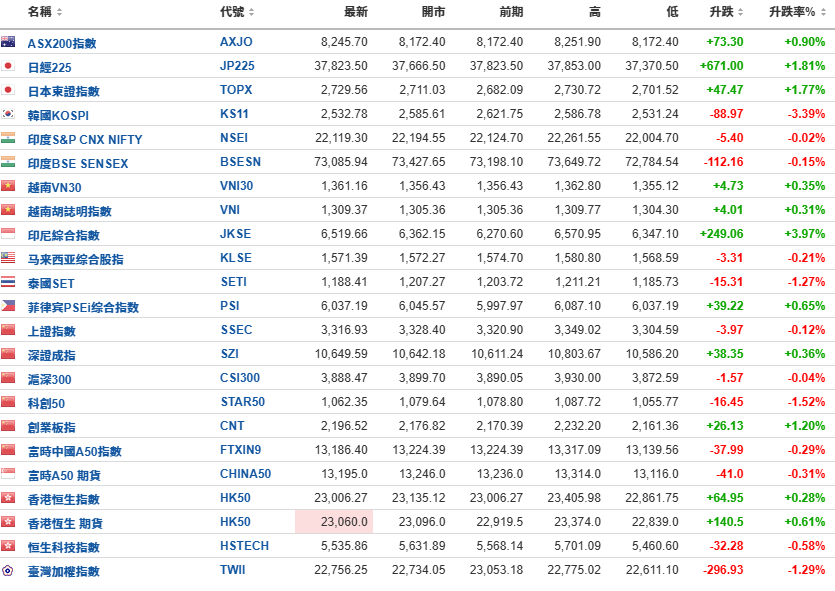The width and height of the screenshot is (835, 591).
Task: Click the Japan flag icon beside 日本東證指數
Action: tap(7, 89)
